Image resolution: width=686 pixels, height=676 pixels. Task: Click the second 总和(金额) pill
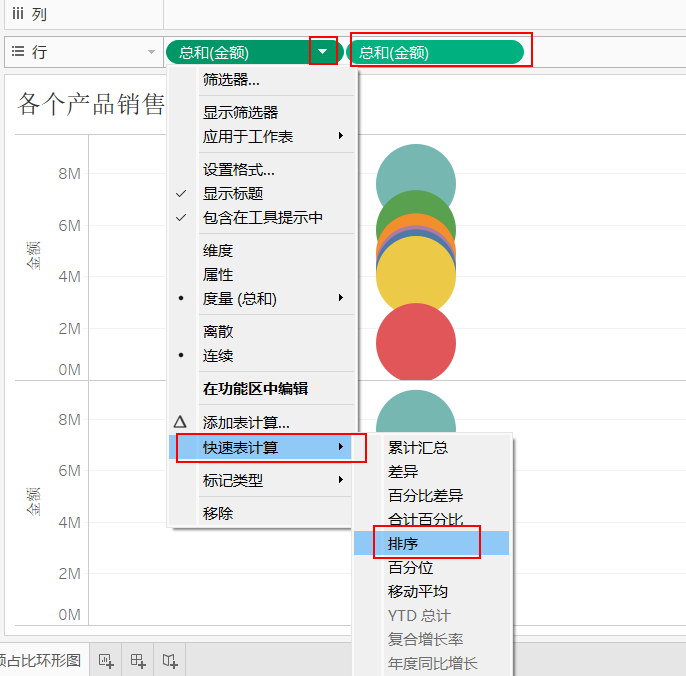coord(435,52)
